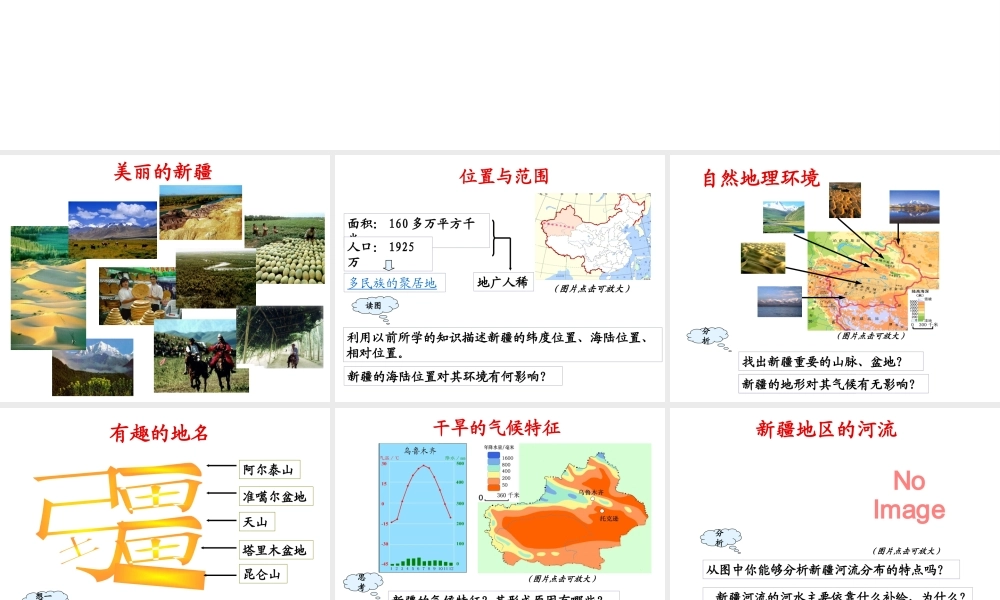This screenshot has width=1000, height=600.
Task: Click the question 找出新疆重要的山脉、盆地?
Action: tap(830, 362)
